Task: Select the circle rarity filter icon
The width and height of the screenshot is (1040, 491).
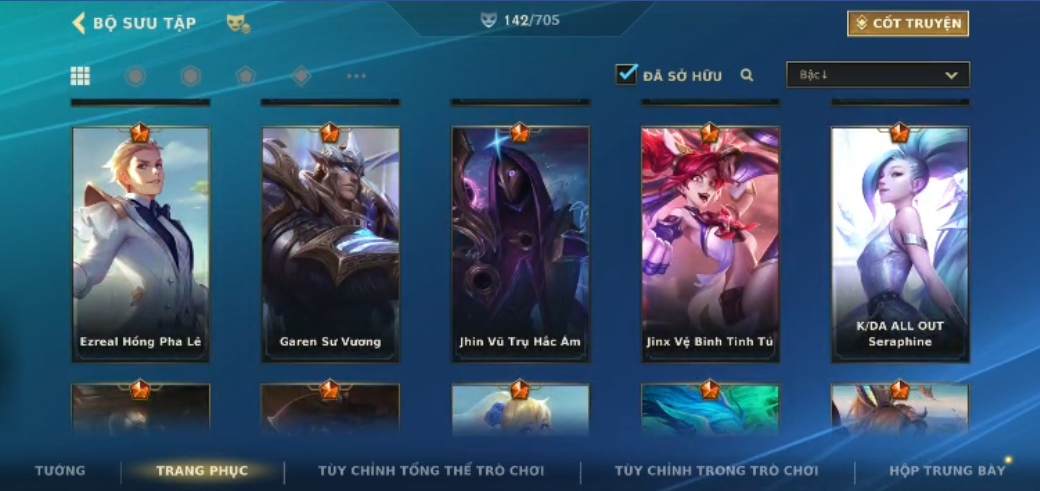Action: click(135, 76)
